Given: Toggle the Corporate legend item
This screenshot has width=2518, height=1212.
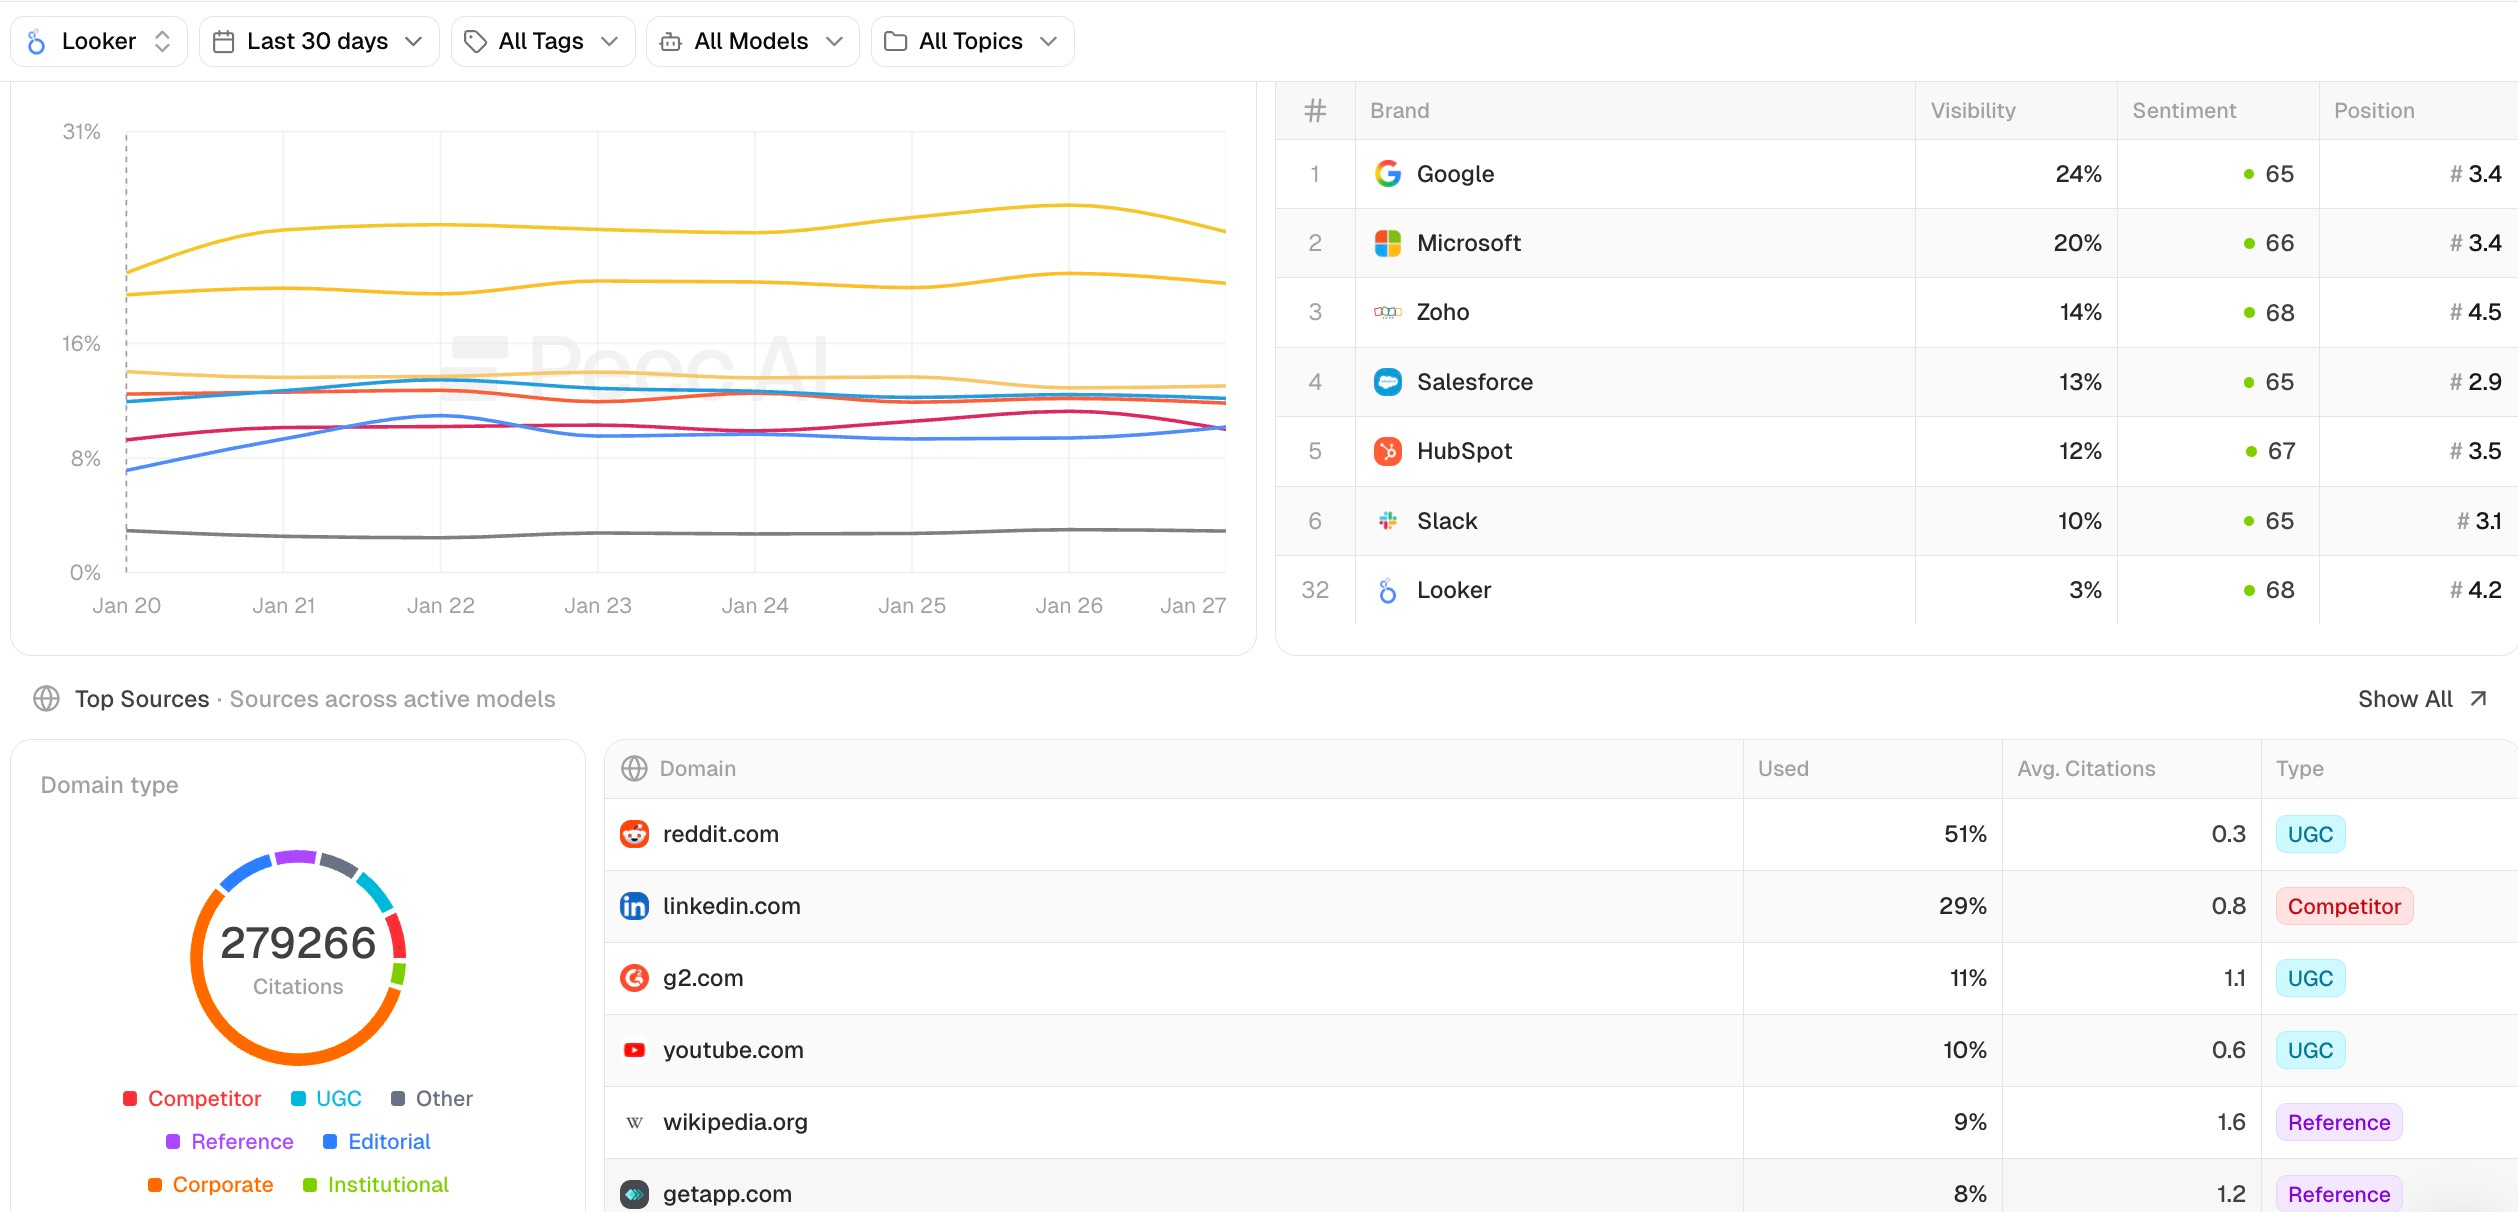Looking at the screenshot, I should pos(210,1184).
